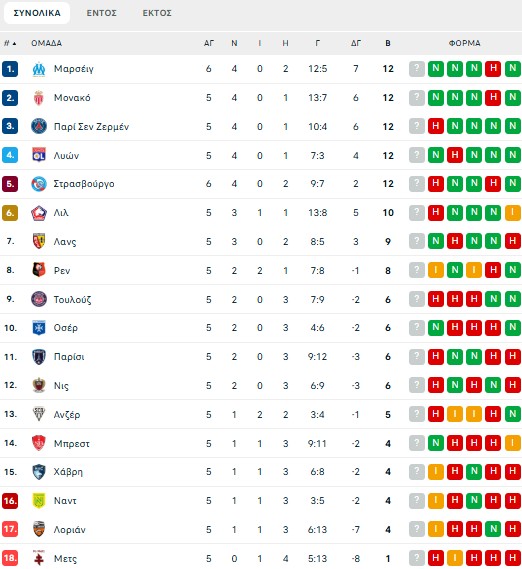Sort table by the # rank column

[x=10, y=43]
